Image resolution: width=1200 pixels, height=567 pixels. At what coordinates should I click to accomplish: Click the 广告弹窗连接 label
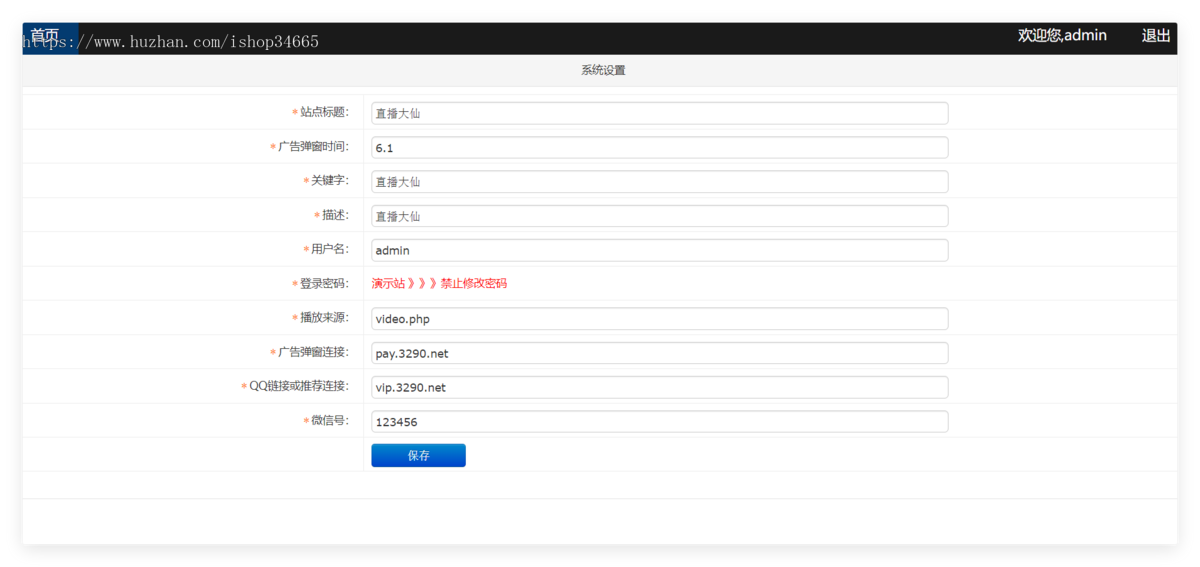(x=310, y=352)
